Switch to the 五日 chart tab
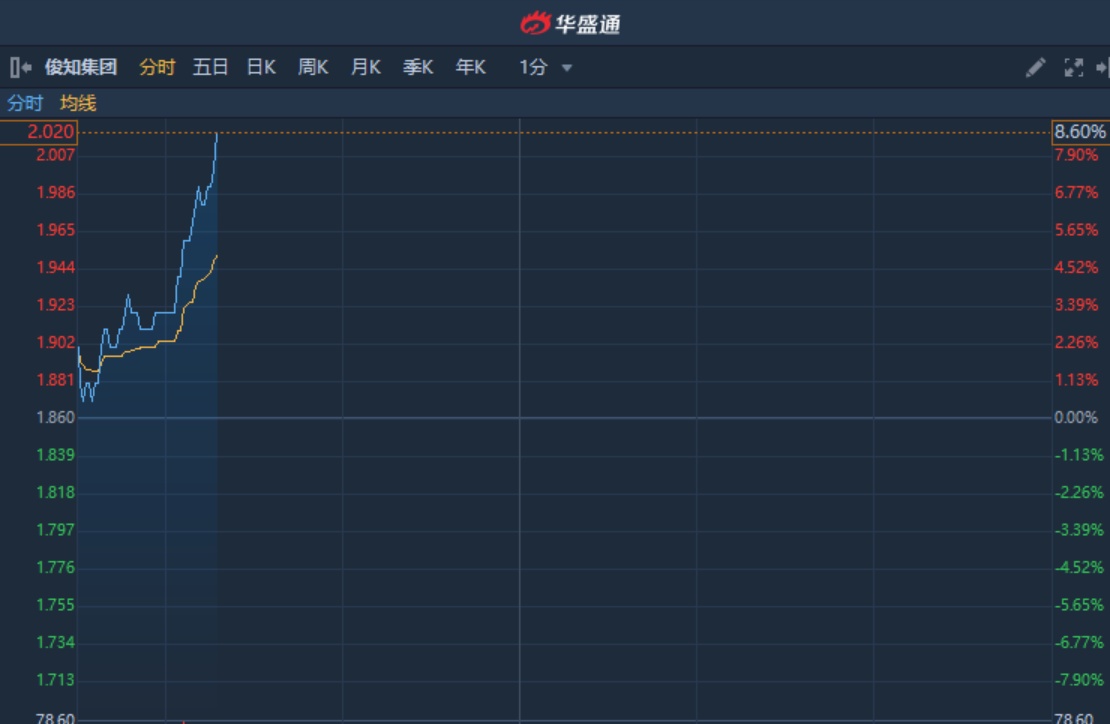Image resolution: width=1110 pixels, height=724 pixels. pos(210,67)
